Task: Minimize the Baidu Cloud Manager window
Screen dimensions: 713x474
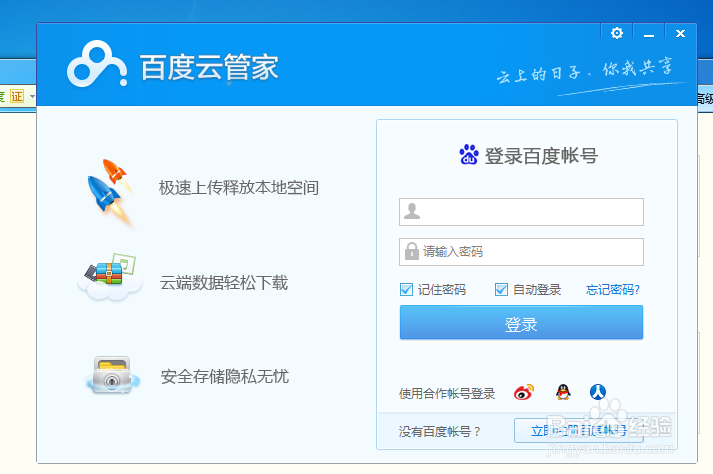Action: (x=649, y=34)
